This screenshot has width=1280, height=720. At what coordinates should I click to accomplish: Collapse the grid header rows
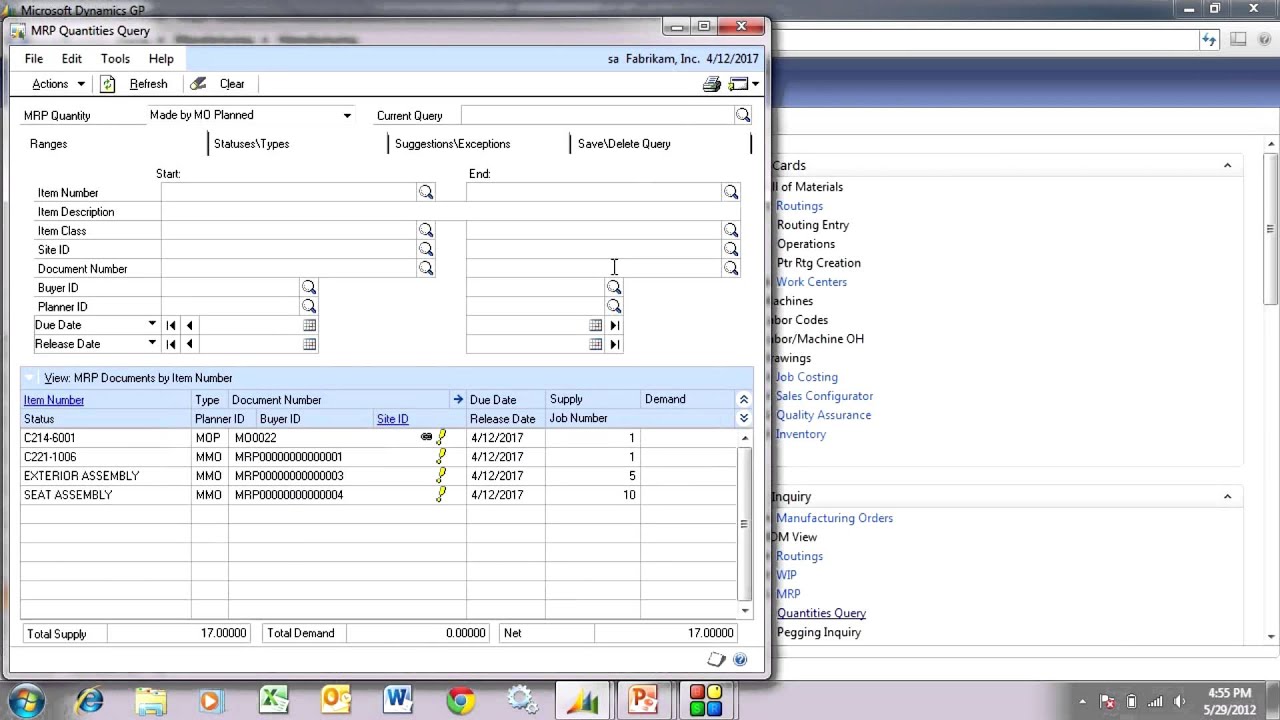tap(743, 399)
